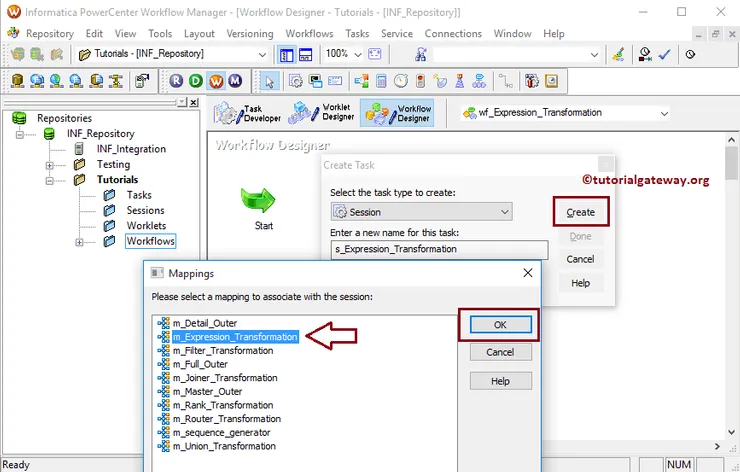The height and width of the screenshot is (472, 740).
Task: Add a Command task from the toolbar
Action: click(x=315, y=81)
